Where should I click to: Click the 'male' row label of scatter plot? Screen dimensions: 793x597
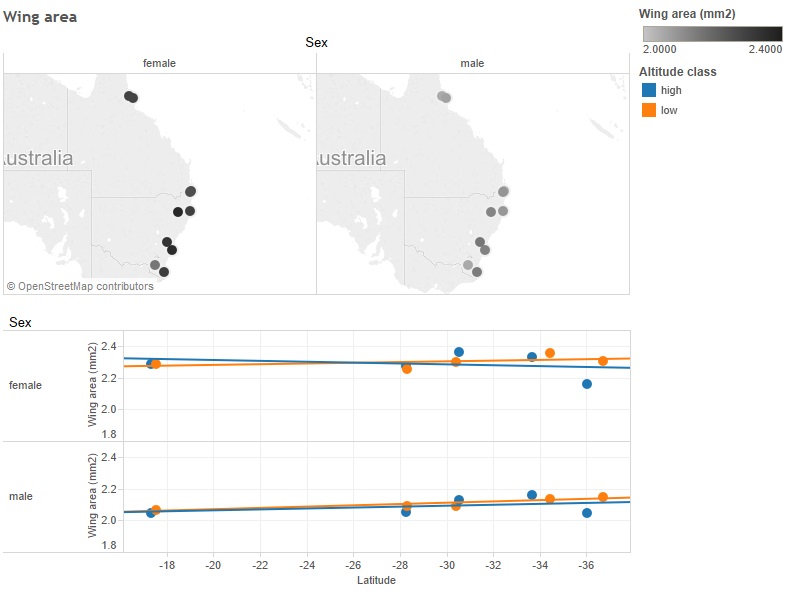(21, 496)
